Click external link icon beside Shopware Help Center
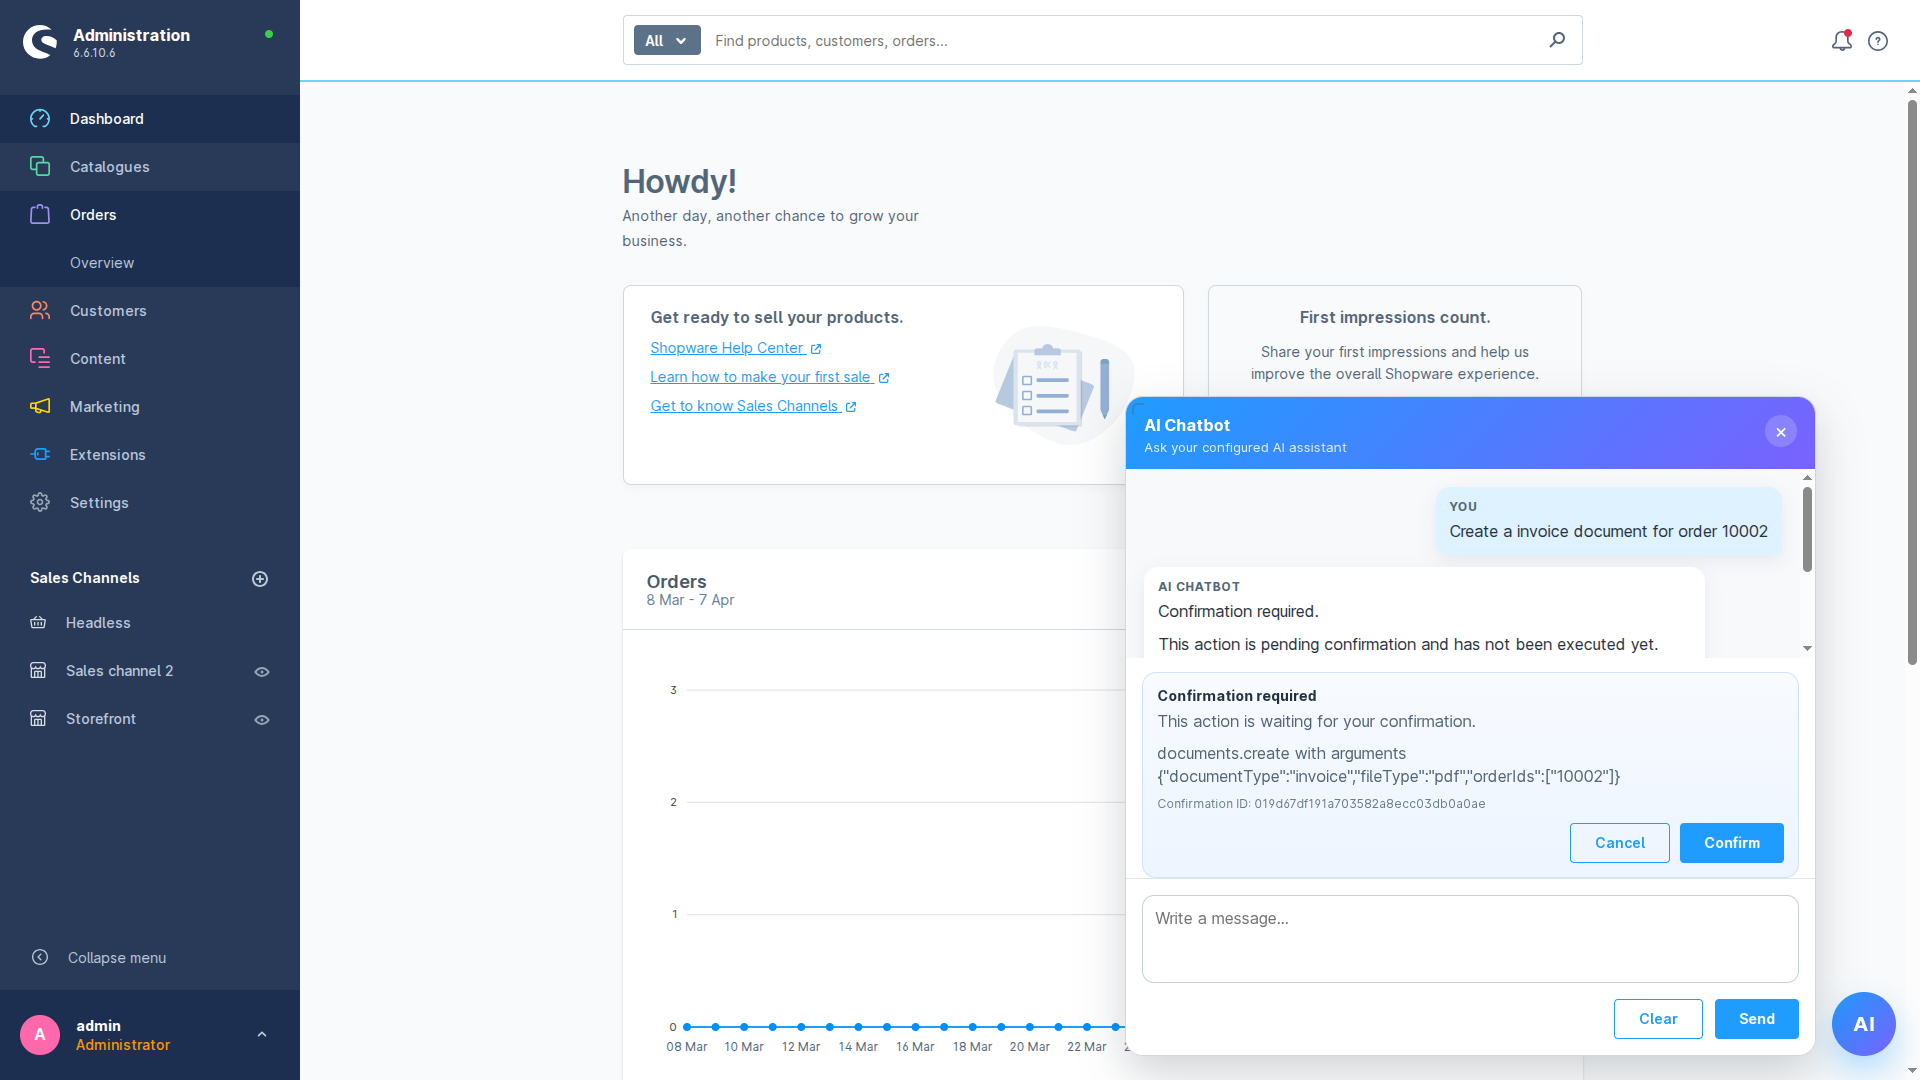 coord(816,349)
